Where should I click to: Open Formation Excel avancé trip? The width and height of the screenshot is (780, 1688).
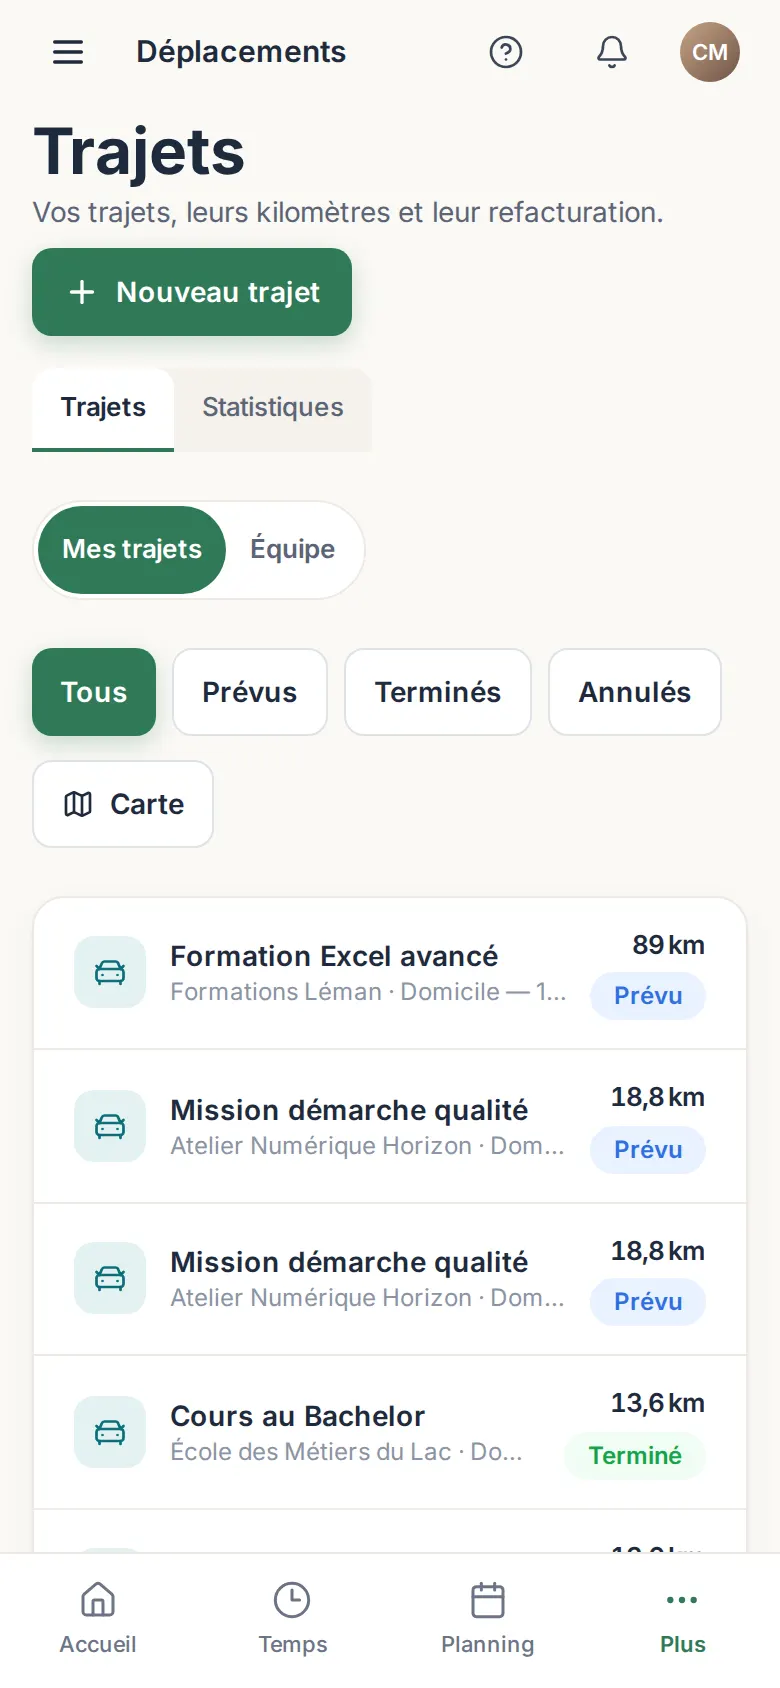(390, 973)
